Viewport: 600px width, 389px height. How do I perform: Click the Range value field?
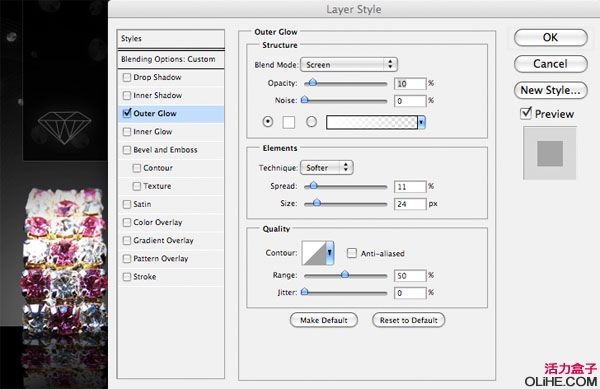[x=410, y=276]
